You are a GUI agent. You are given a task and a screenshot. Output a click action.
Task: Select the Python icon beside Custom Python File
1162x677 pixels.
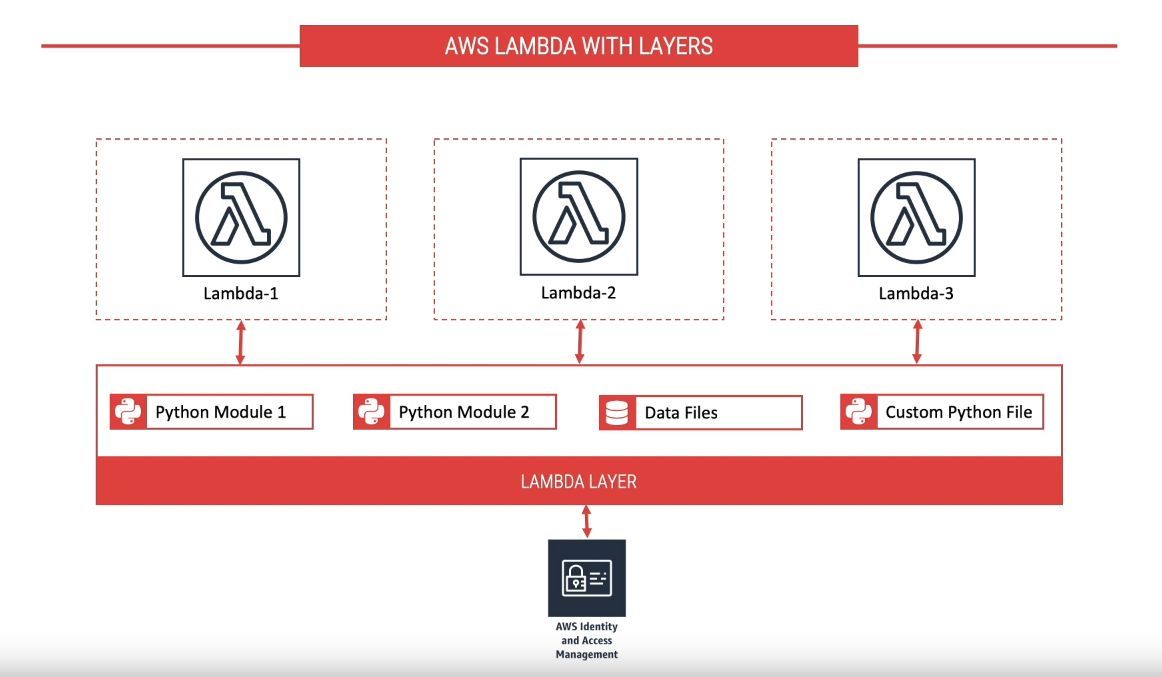click(x=858, y=412)
